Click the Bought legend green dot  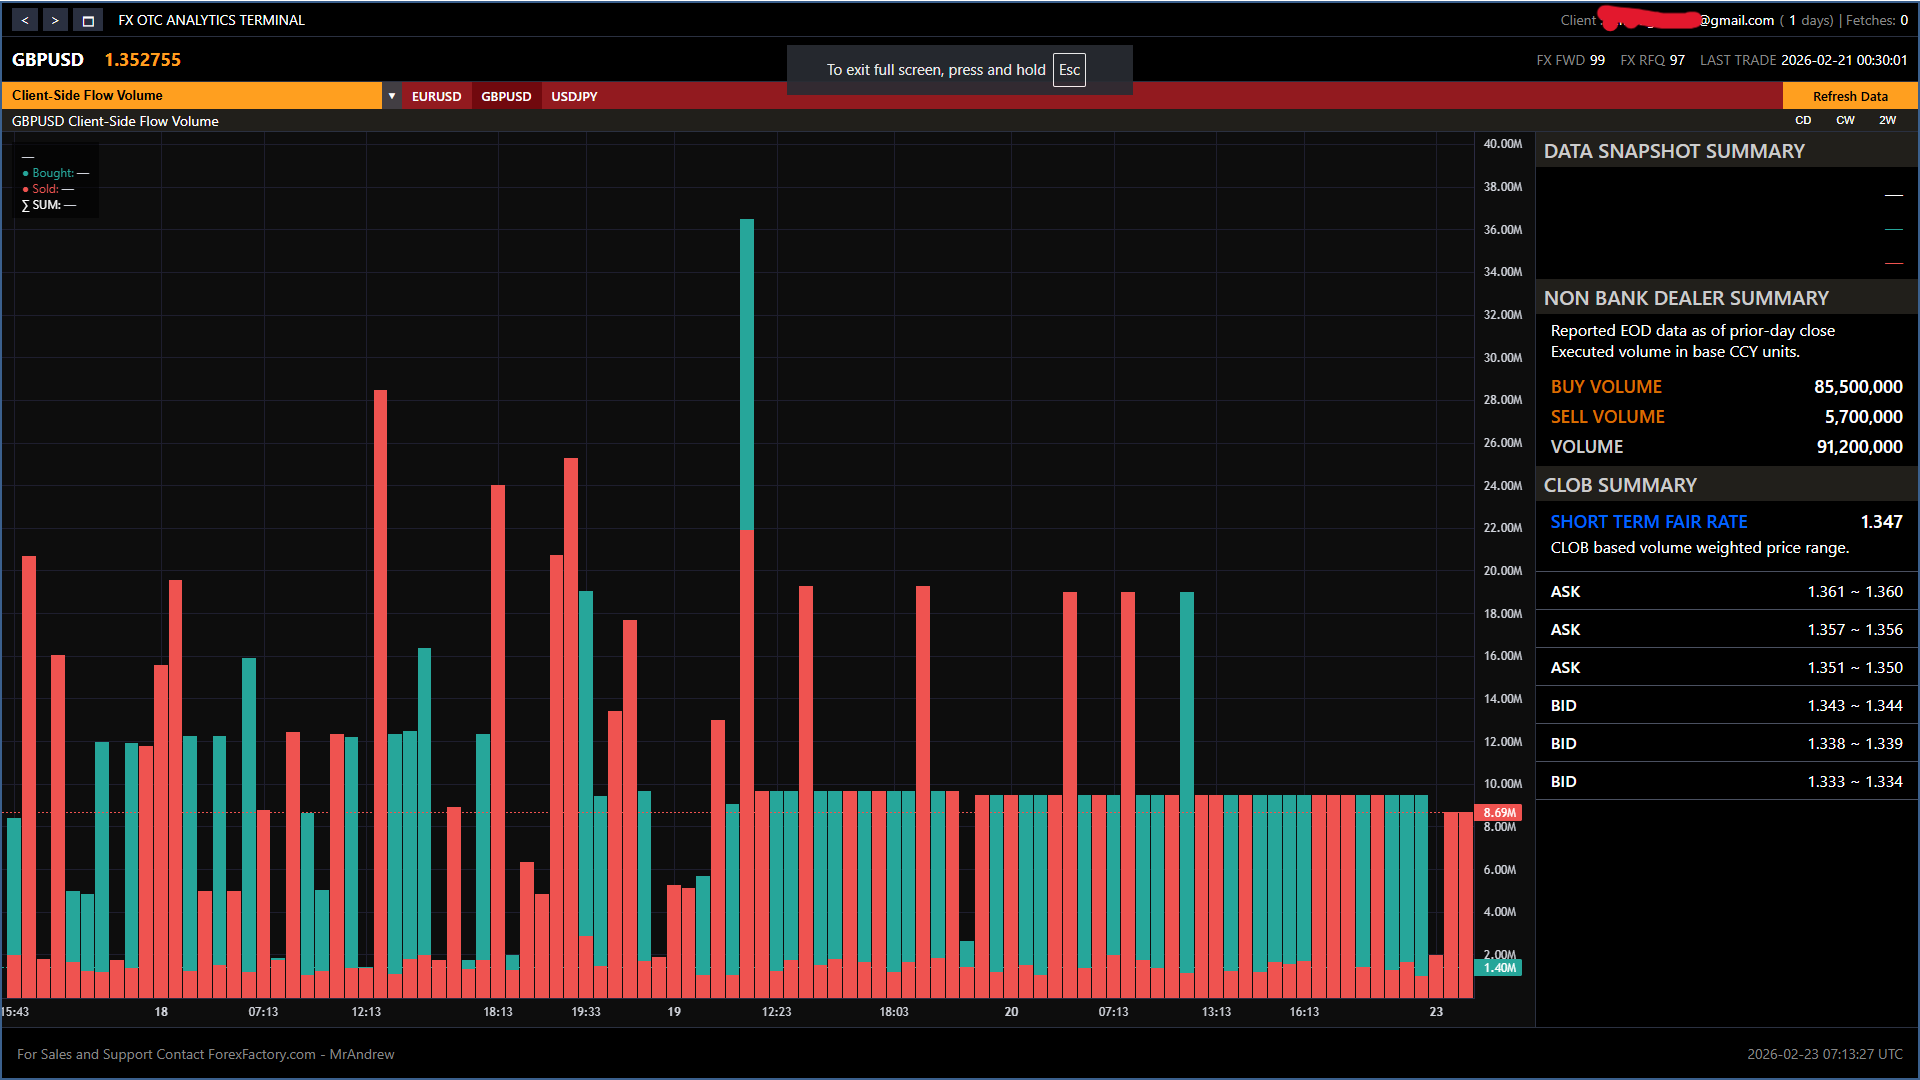(26, 174)
